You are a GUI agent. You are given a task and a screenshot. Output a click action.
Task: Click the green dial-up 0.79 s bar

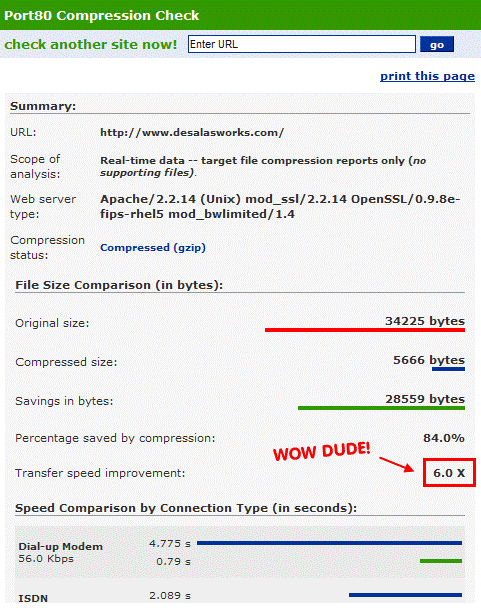[441, 561]
